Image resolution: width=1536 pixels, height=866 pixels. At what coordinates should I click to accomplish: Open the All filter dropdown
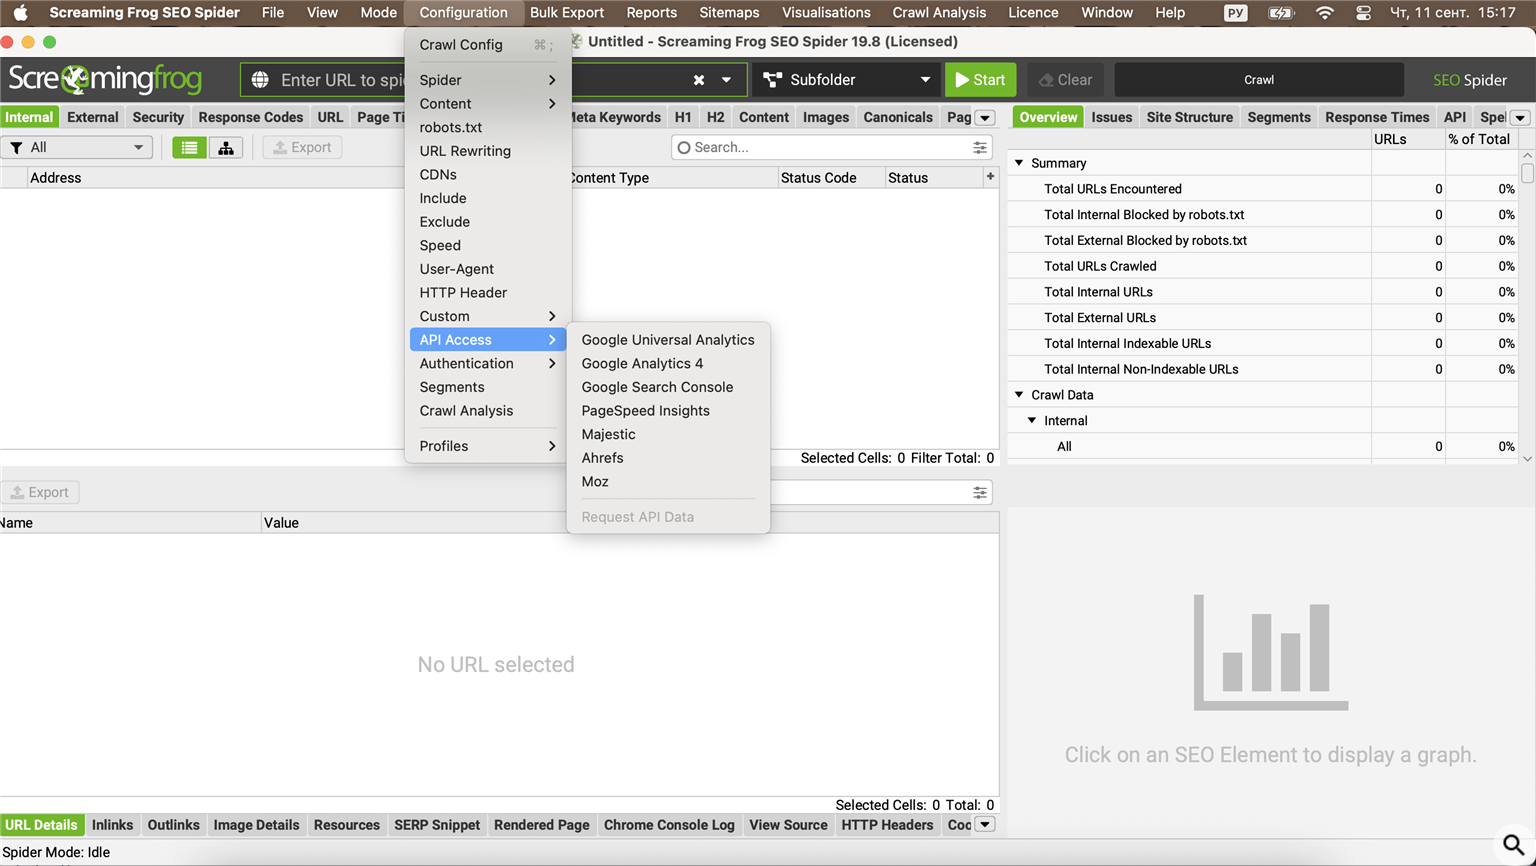[76, 148]
